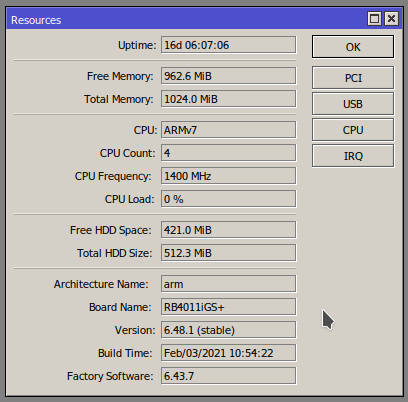408x402 pixels.
Task: Click the 'Total HDD Size:' label
Action: click(x=115, y=253)
